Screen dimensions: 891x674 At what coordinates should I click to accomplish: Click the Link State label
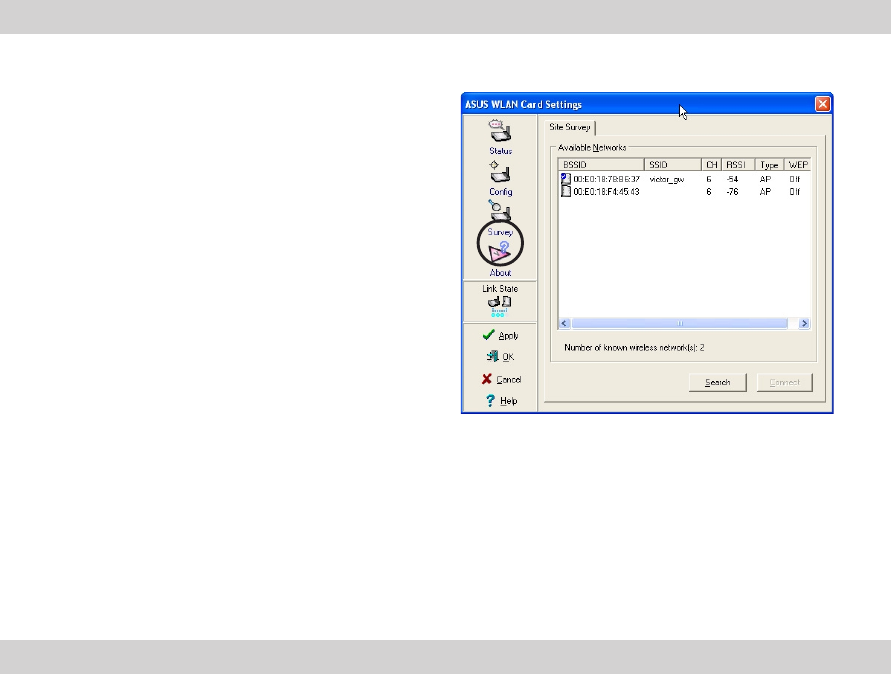click(500, 289)
